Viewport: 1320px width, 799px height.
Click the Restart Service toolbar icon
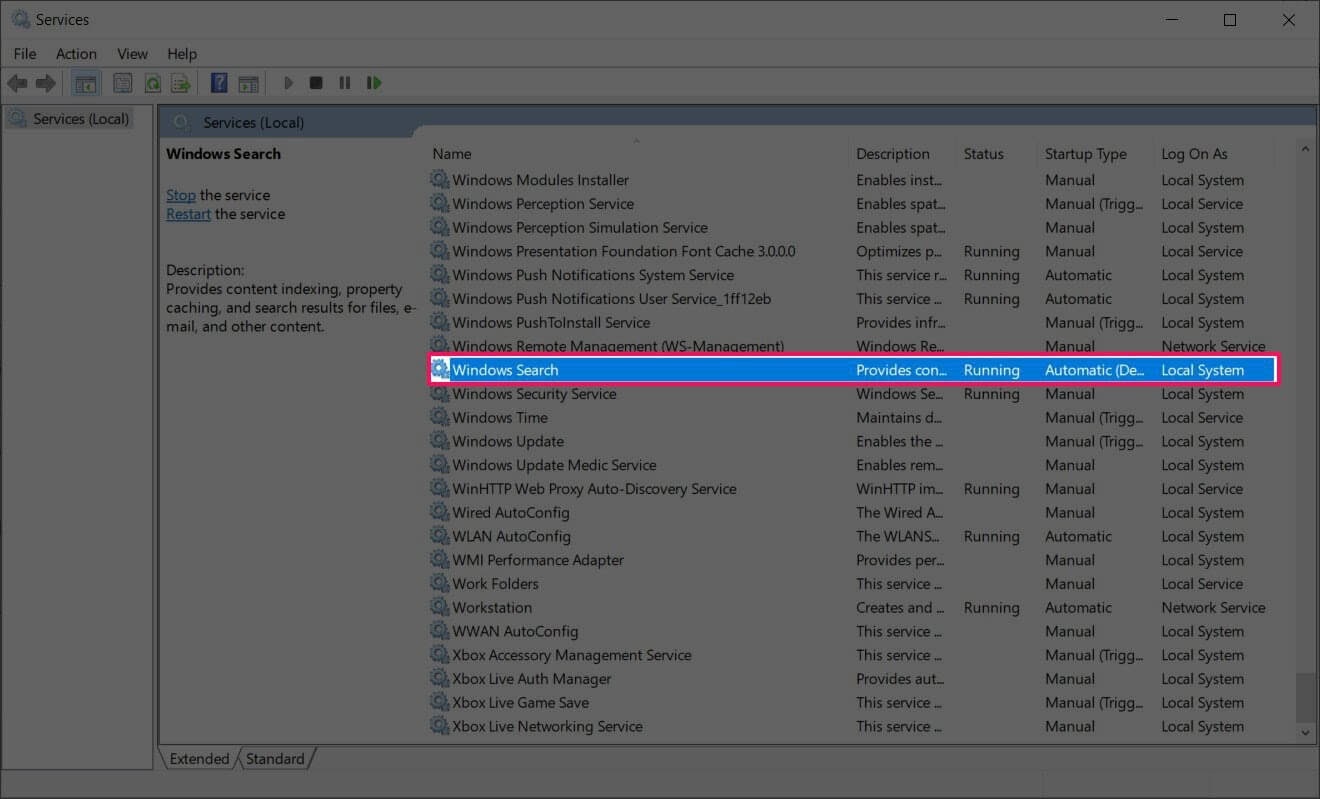pos(374,83)
